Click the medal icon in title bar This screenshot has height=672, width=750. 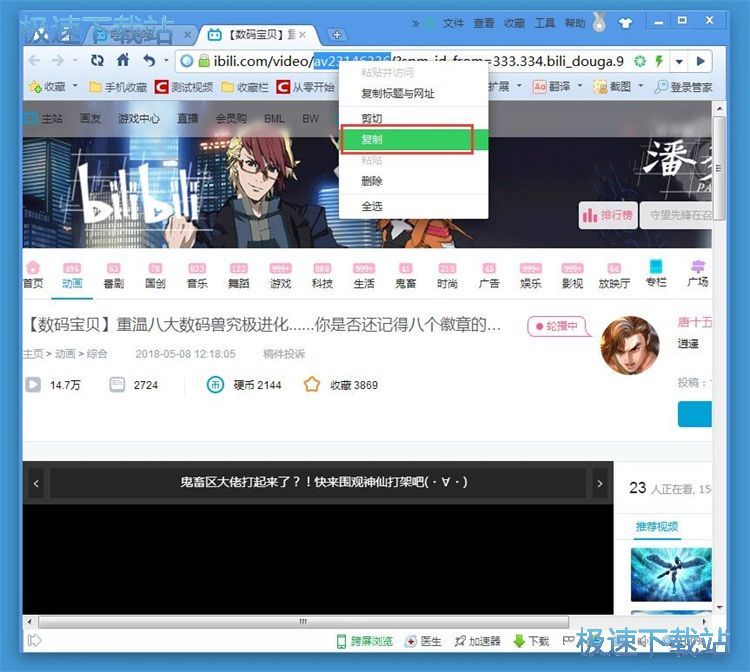(599, 22)
